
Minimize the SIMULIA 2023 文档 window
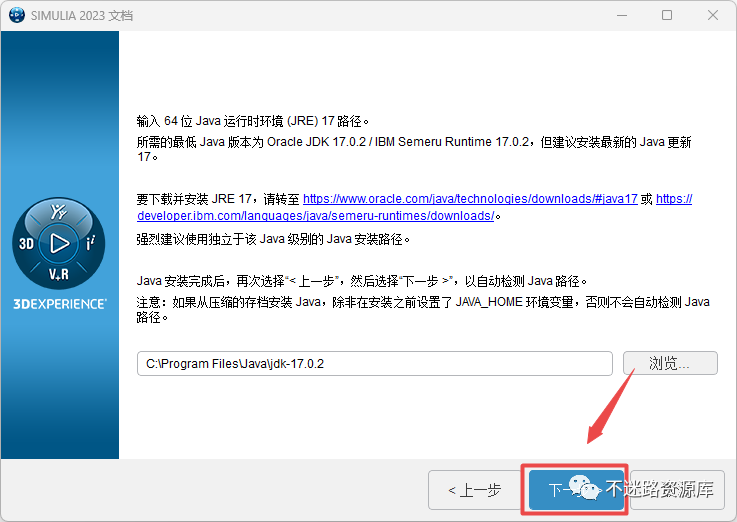[622, 15]
